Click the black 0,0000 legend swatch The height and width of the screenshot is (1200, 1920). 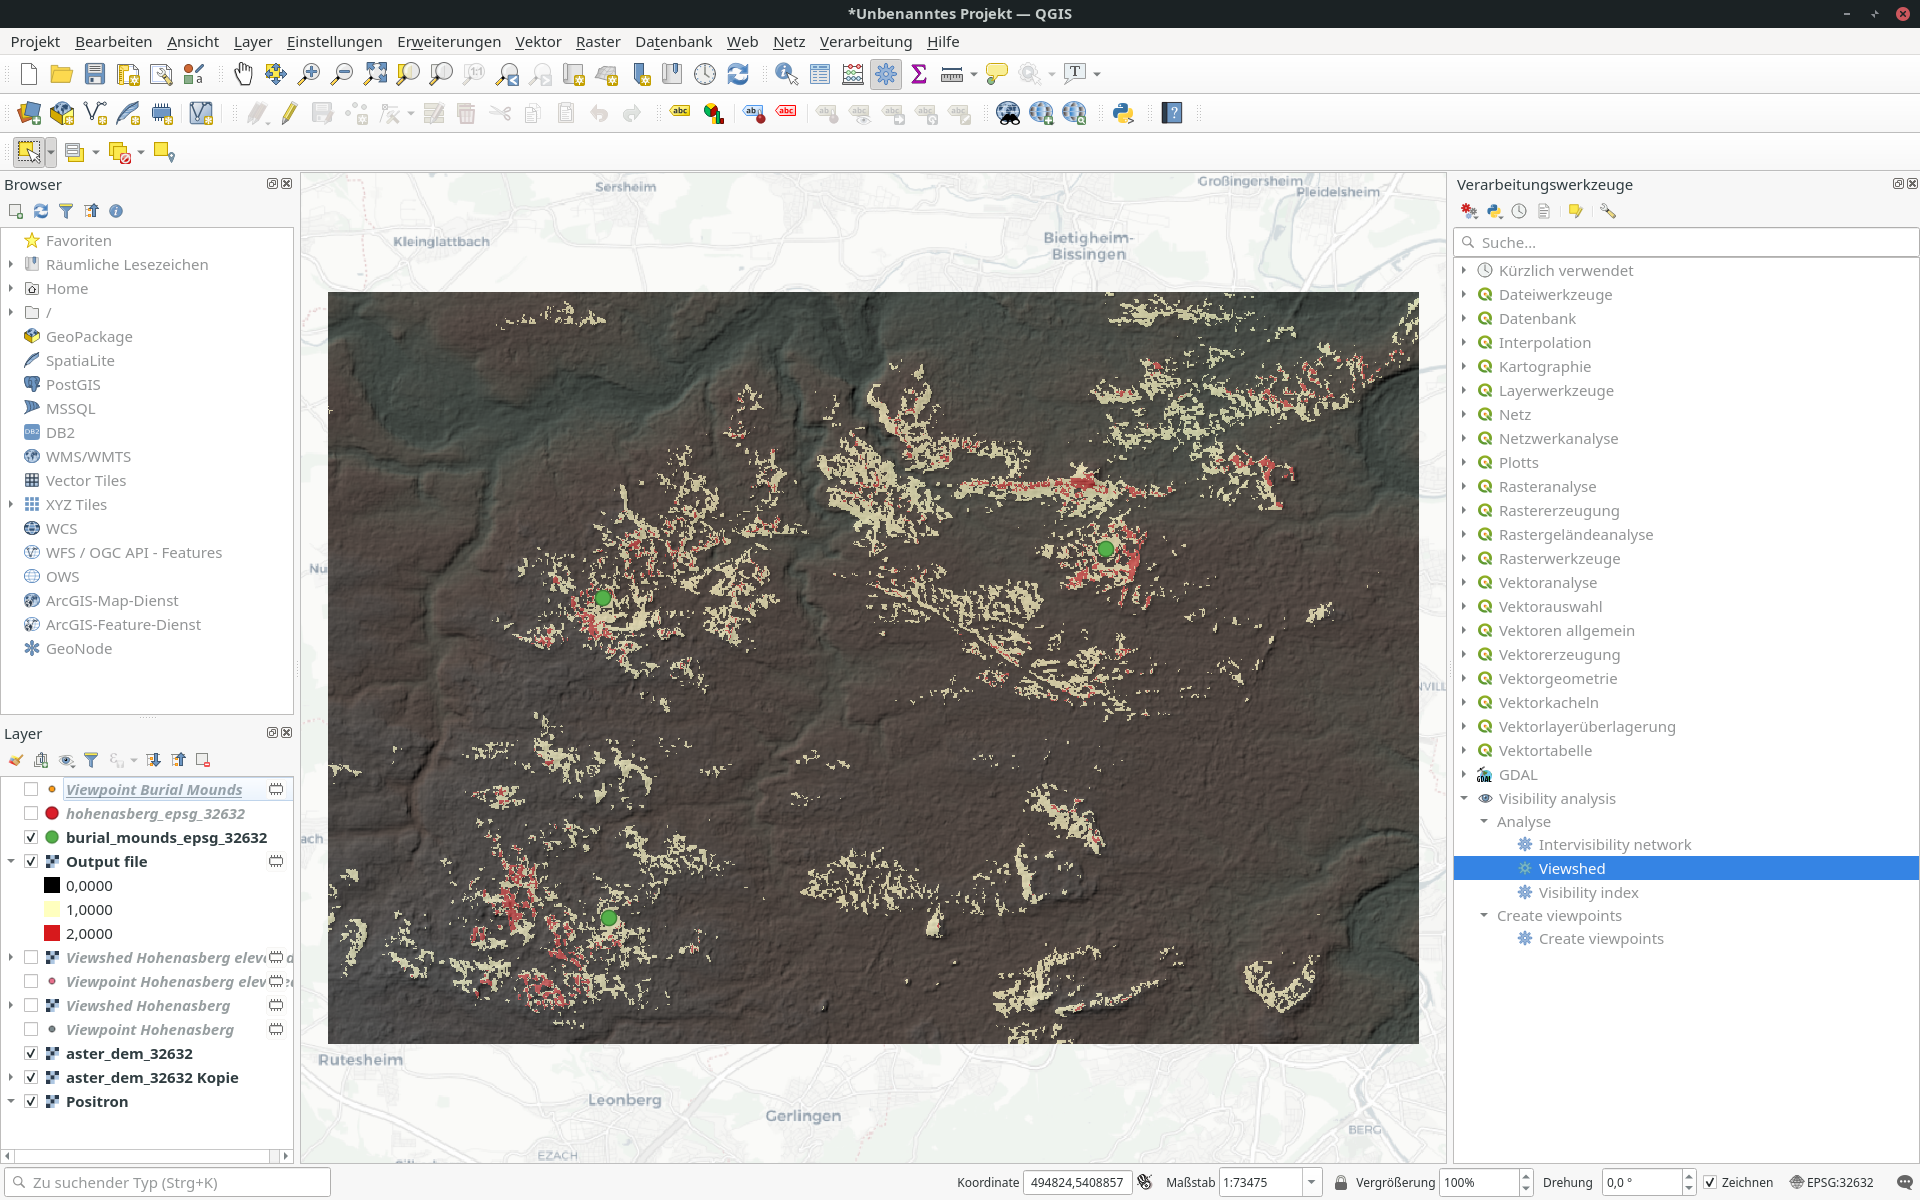tap(52, 885)
